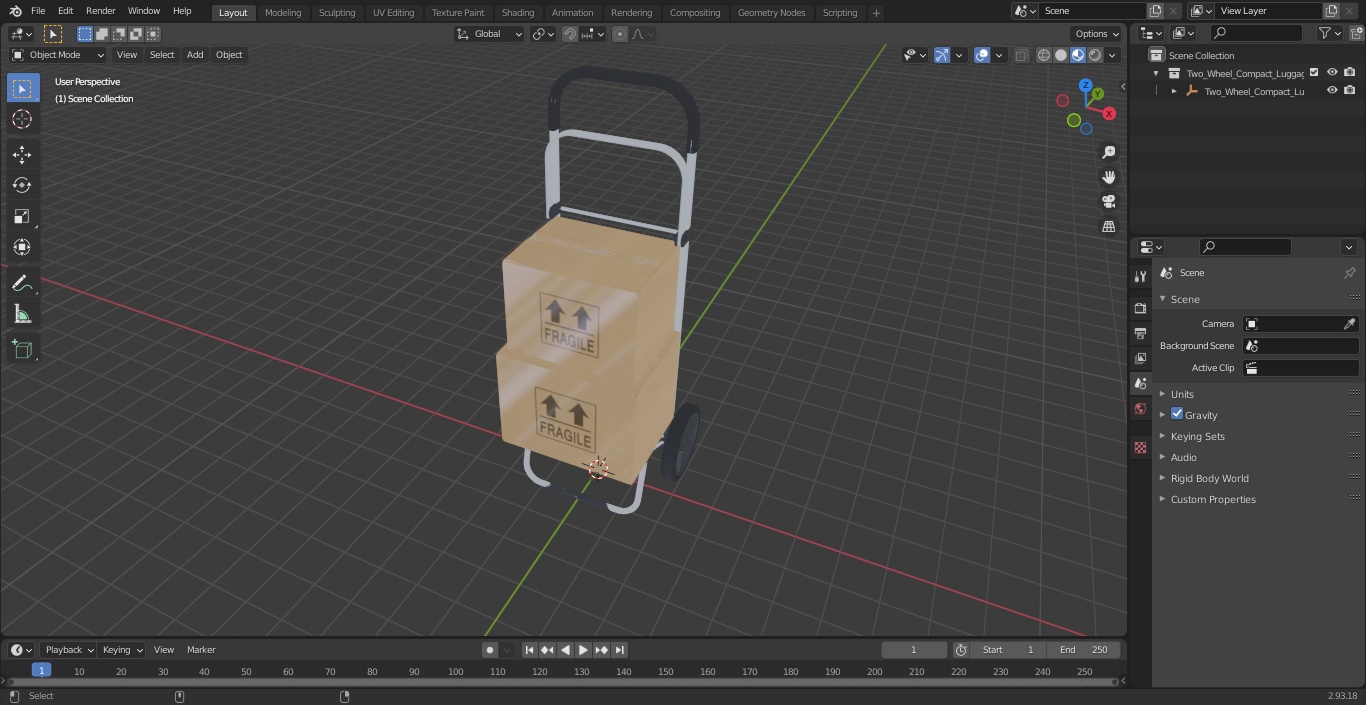Toggle viewport overlays

pos(982,55)
